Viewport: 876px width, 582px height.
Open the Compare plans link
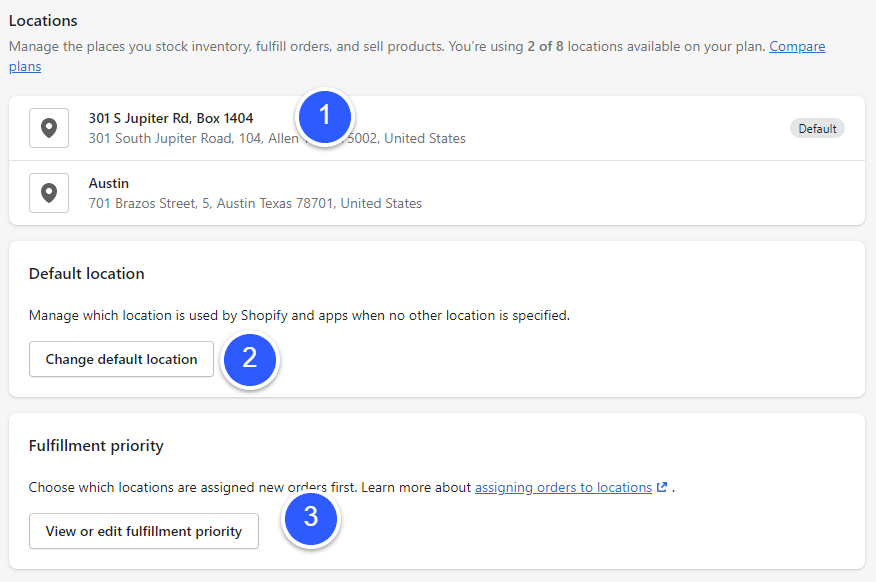point(797,46)
